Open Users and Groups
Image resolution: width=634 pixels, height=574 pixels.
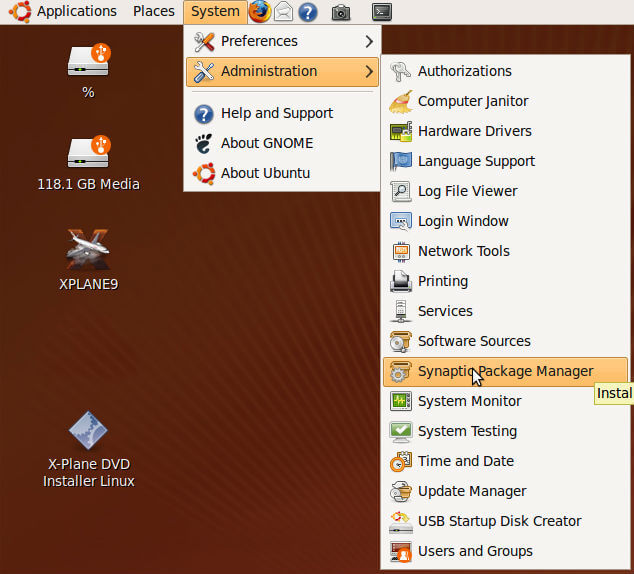point(505,551)
